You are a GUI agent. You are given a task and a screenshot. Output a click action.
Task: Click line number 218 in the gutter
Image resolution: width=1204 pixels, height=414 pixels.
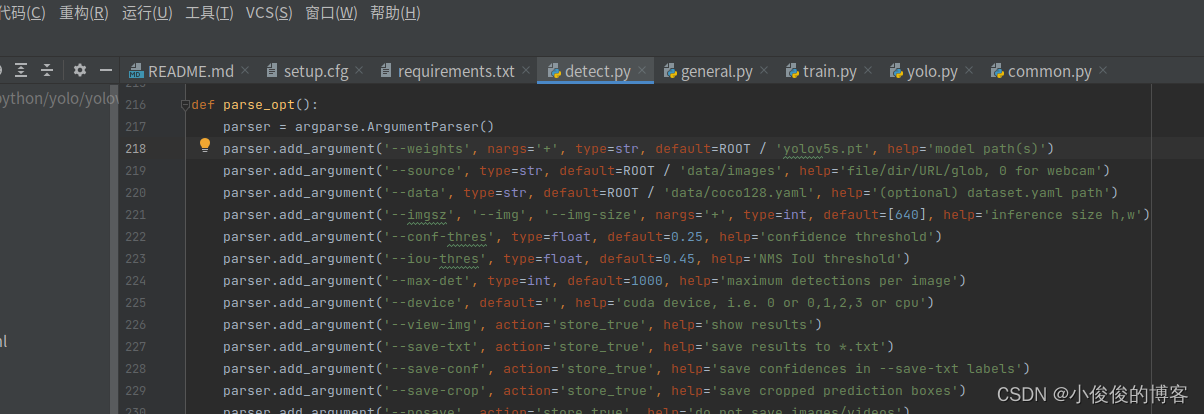coord(135,148)
